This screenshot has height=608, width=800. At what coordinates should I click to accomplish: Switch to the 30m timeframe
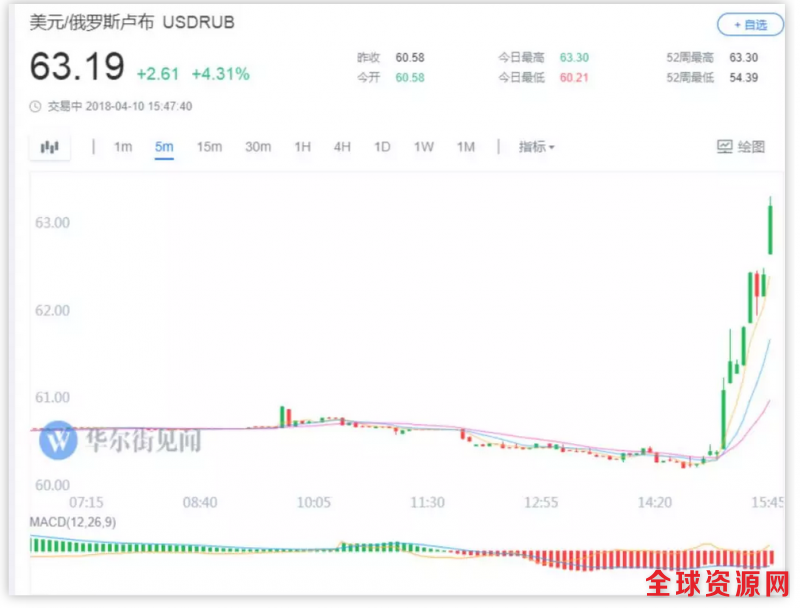point(258,147)
